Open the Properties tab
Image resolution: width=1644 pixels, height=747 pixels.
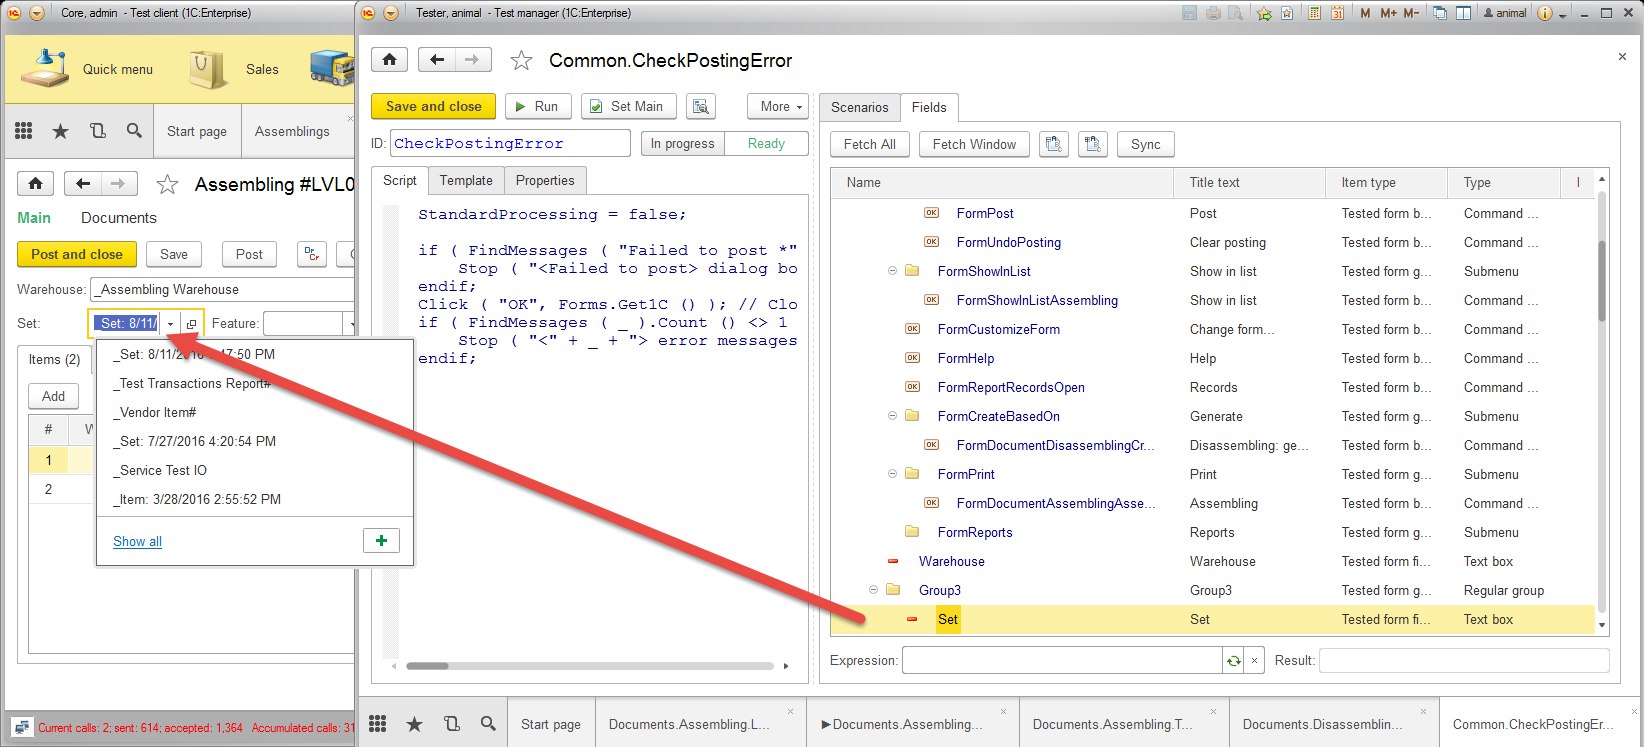[545, 180]
